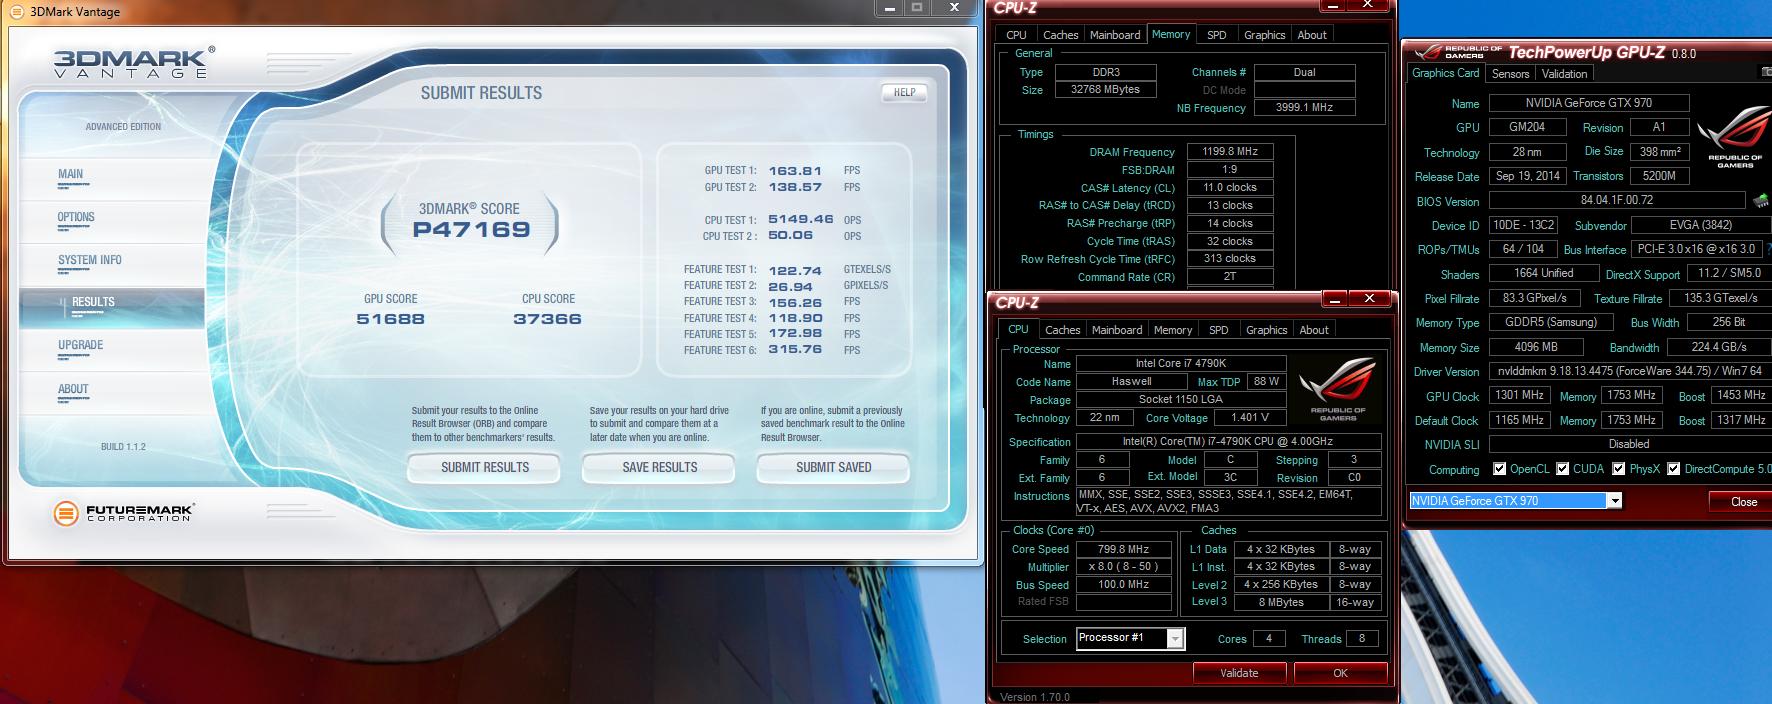Select RESULTS section in 3DMark Vantage

(112, 307)
